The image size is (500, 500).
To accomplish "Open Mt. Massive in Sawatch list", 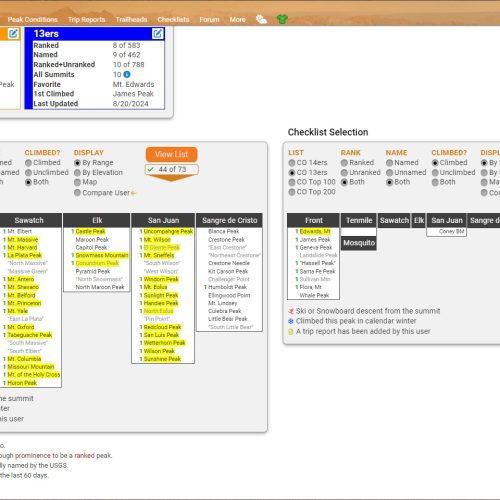I will click(23, 240).
